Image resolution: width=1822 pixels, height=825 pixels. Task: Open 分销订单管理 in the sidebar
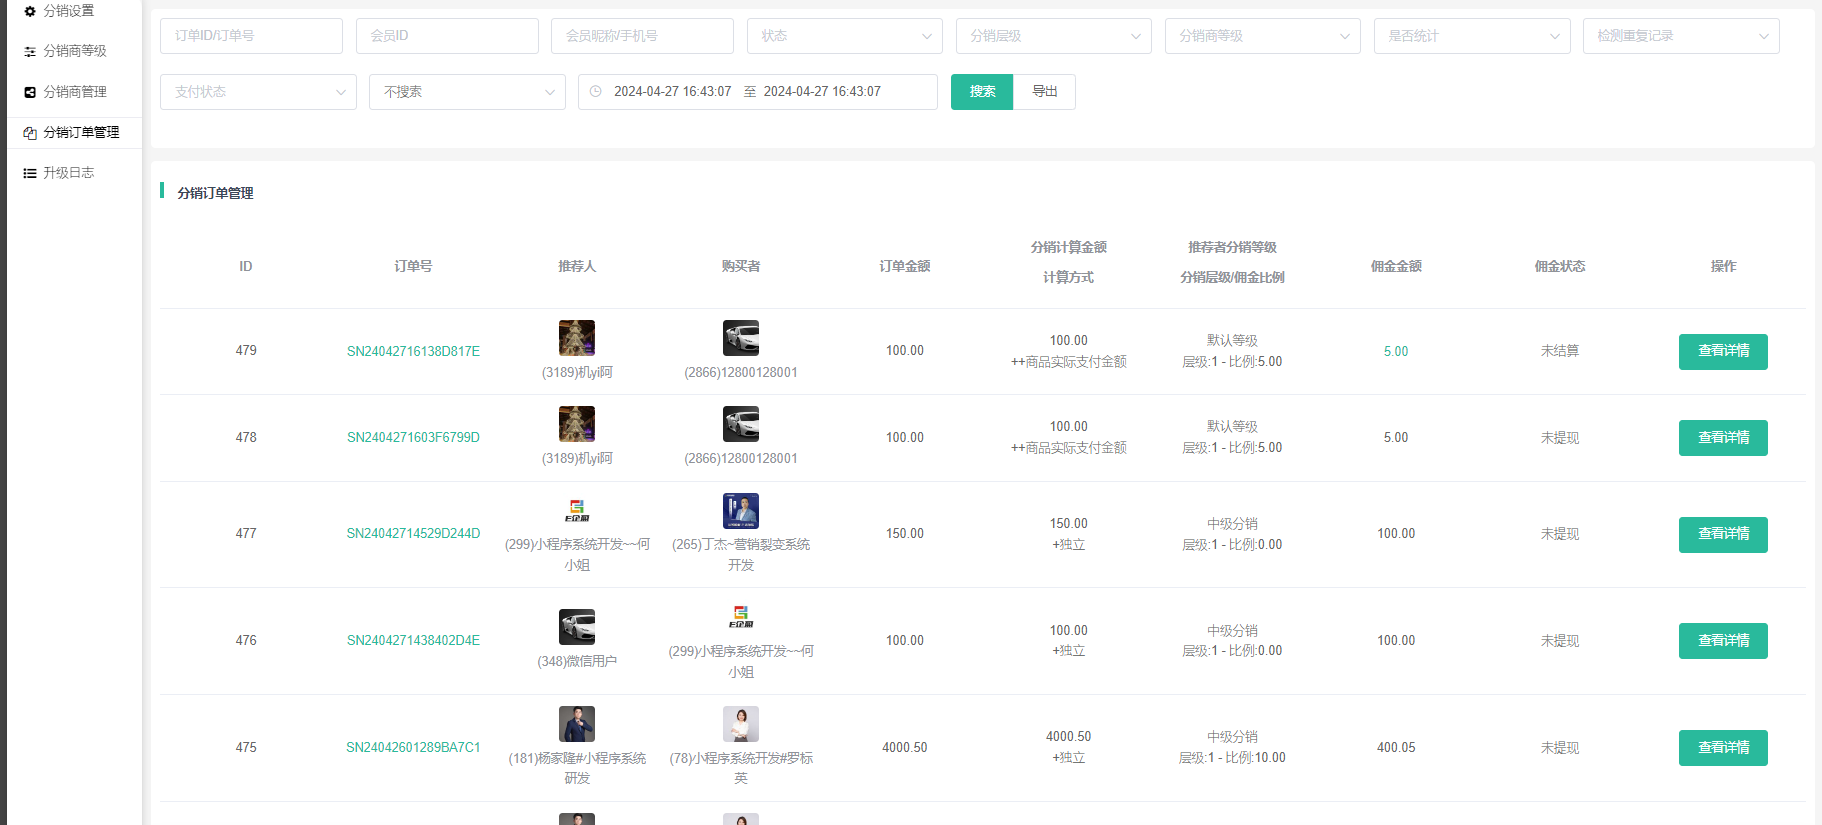pos(80,132)
